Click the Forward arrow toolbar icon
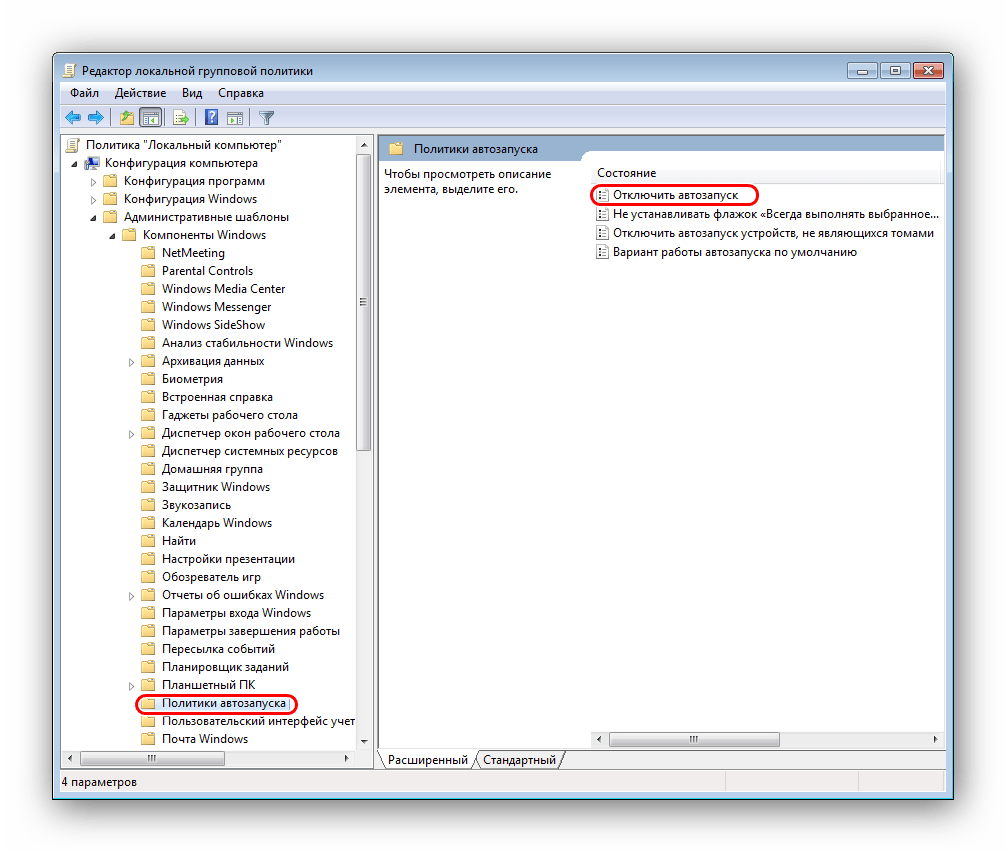Screen dimensions: 1006x852 (96, 118)
